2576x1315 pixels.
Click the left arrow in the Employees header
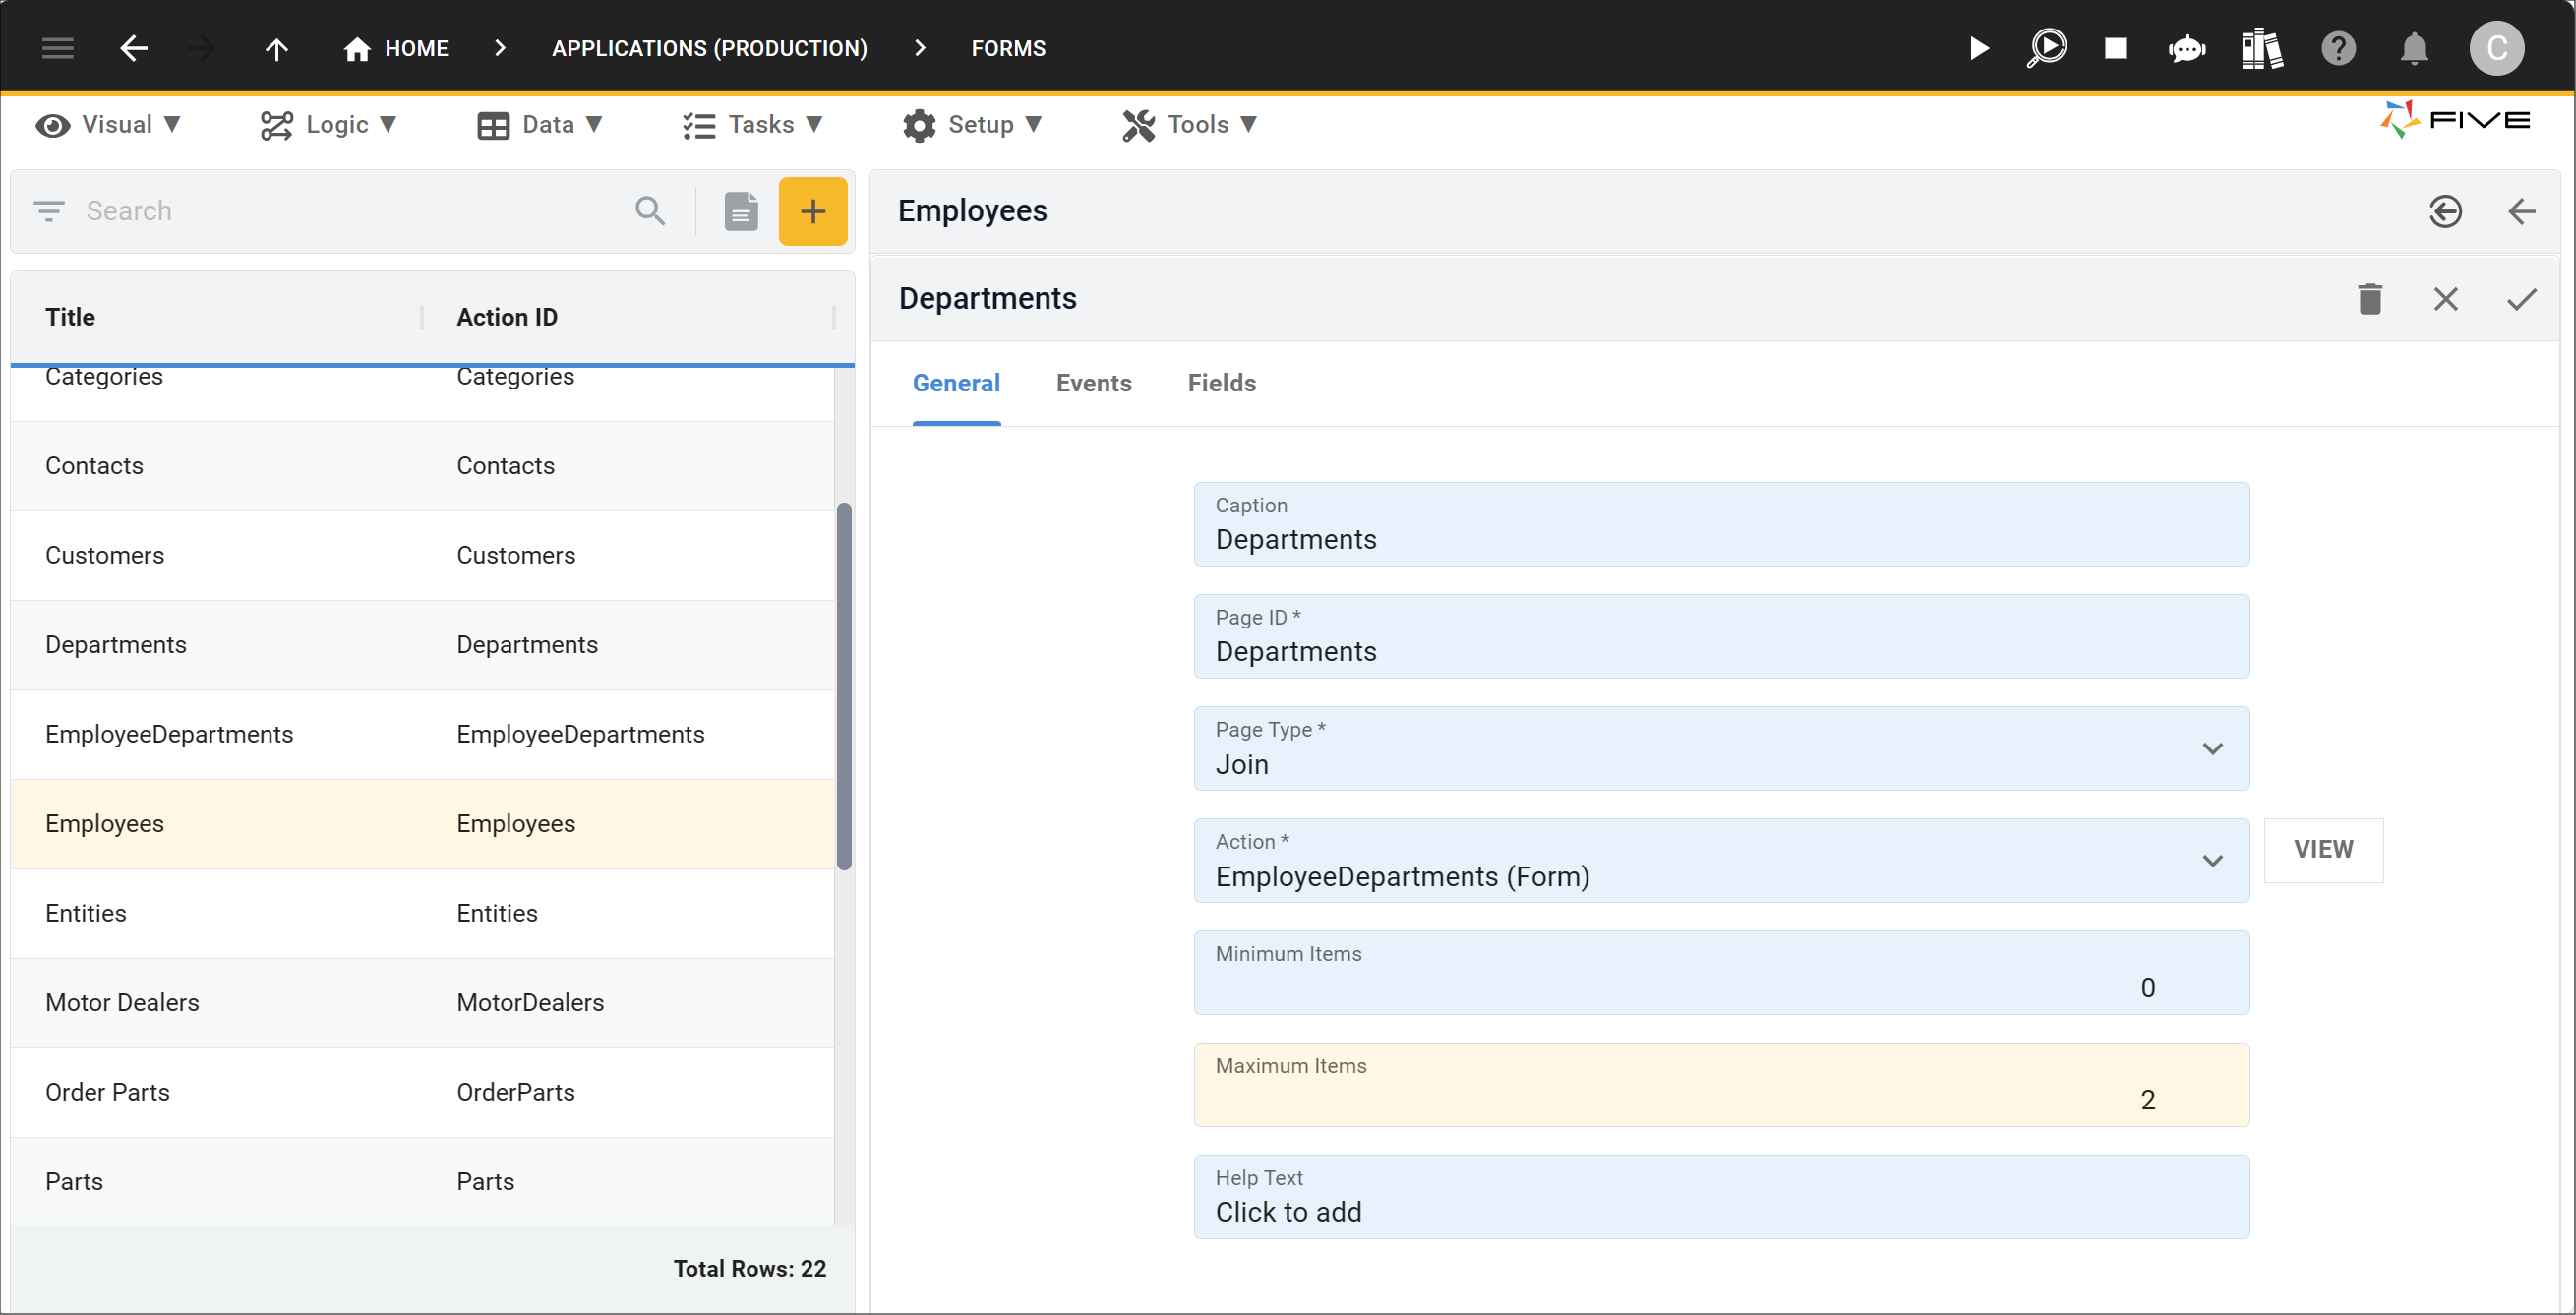click(x=2521, y=211)
